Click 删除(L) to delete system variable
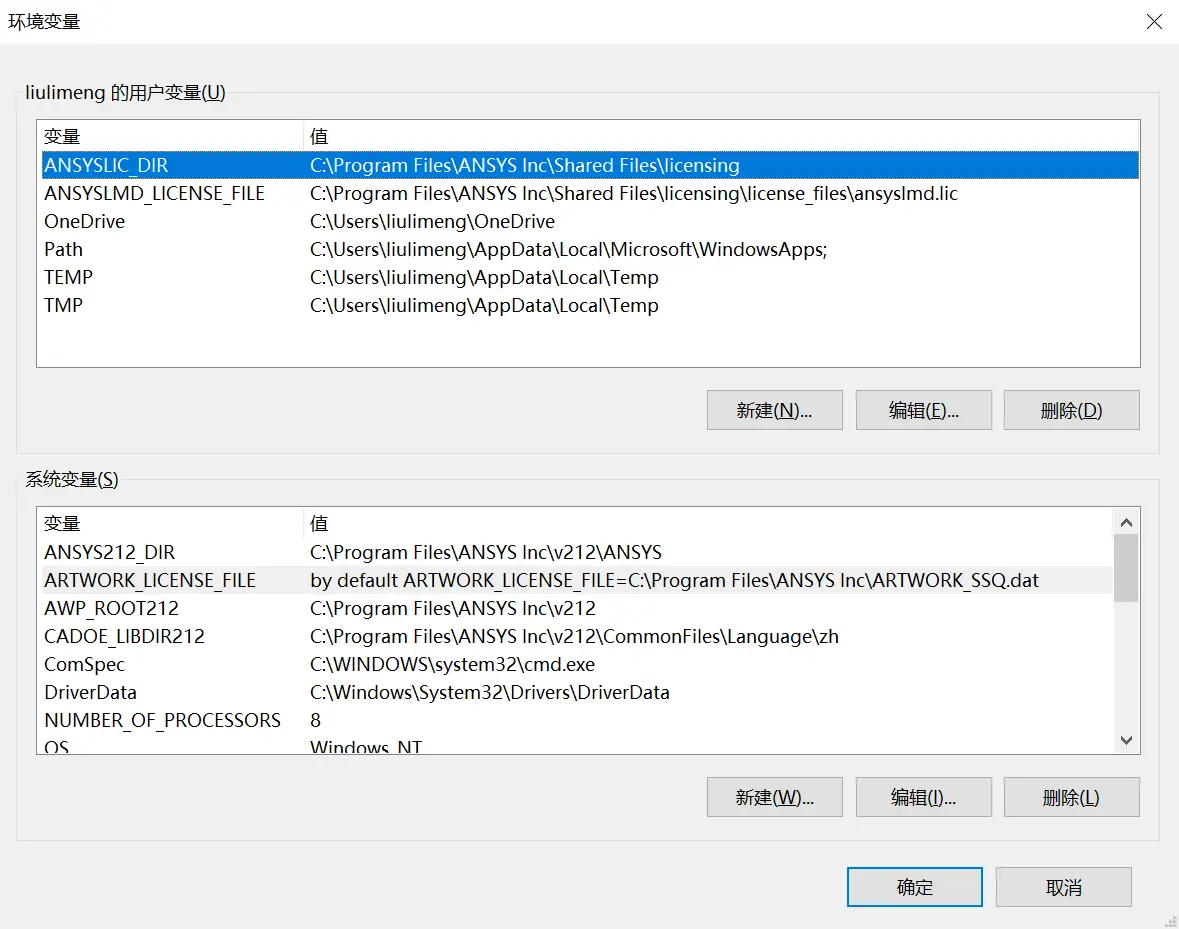The image size is (1179, 929). click(x=1071, y=797)
